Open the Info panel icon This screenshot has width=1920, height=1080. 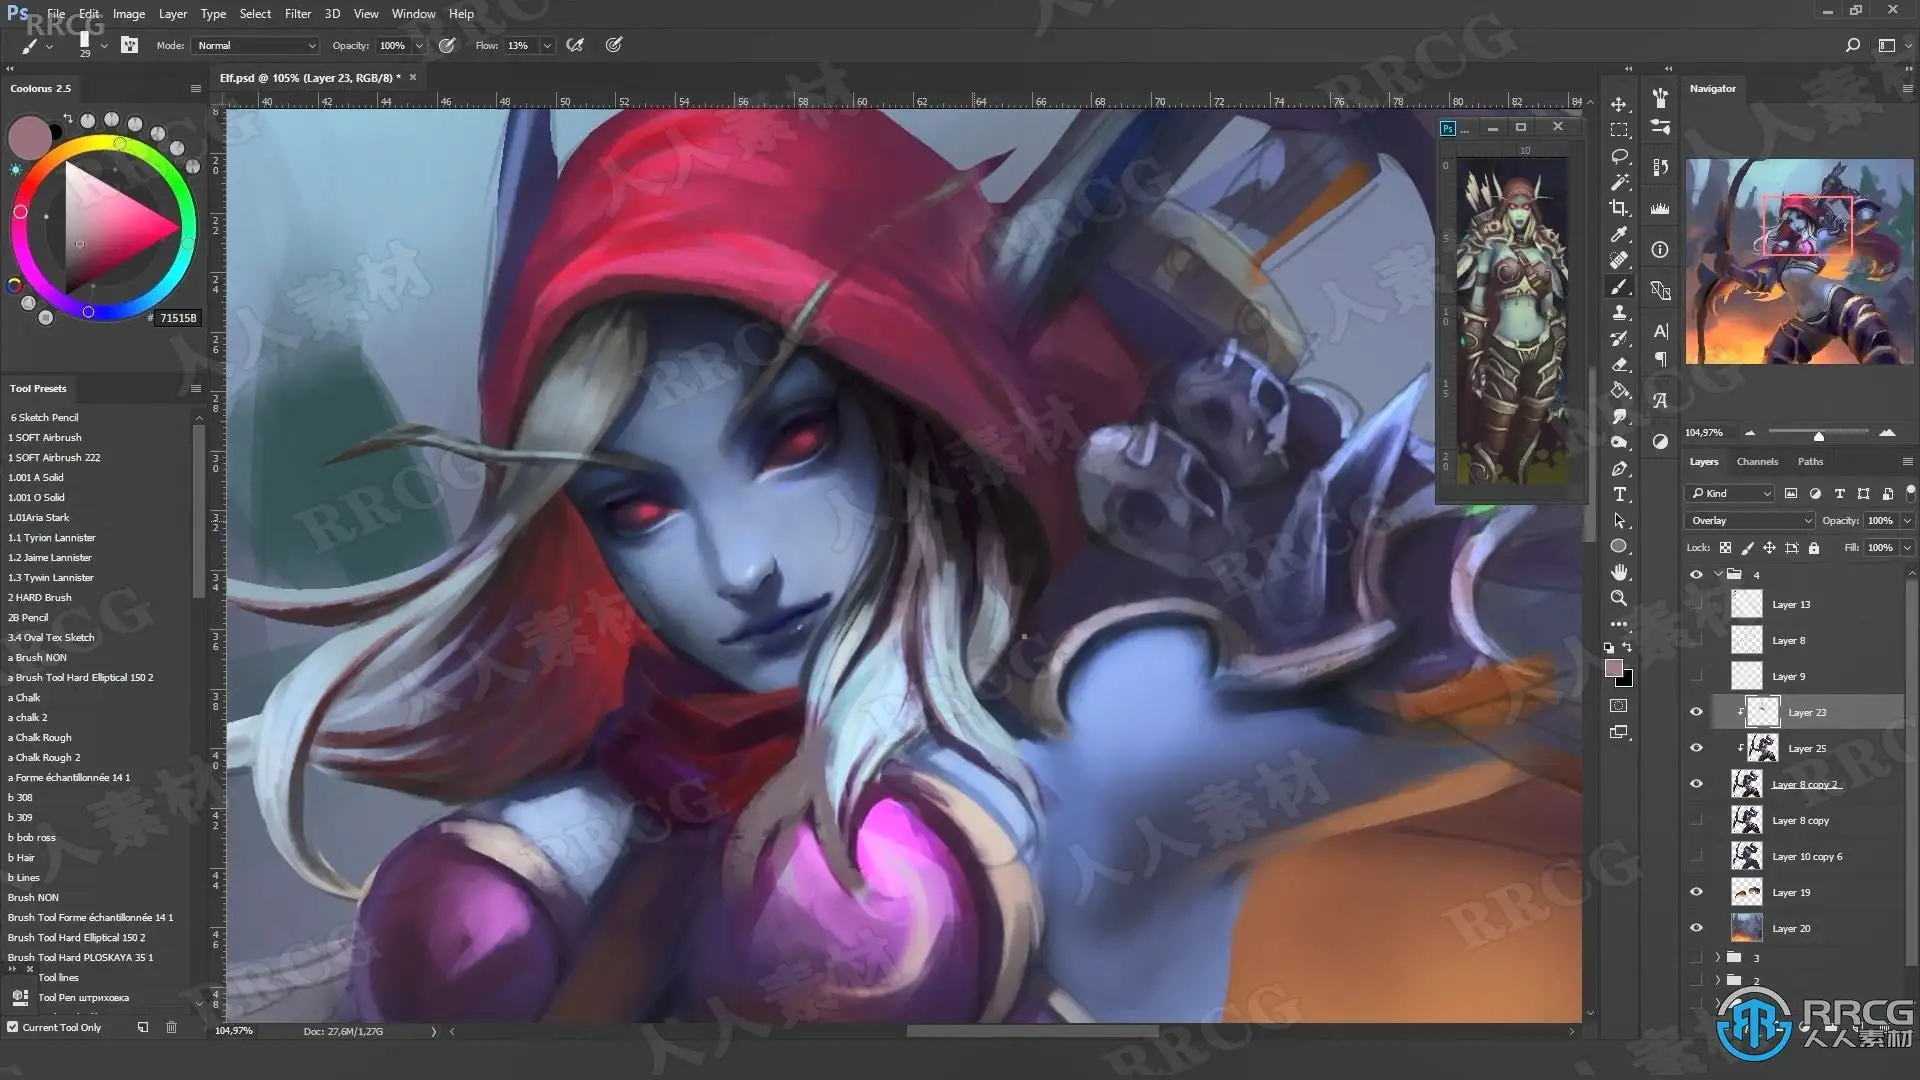click(1660, 250)
